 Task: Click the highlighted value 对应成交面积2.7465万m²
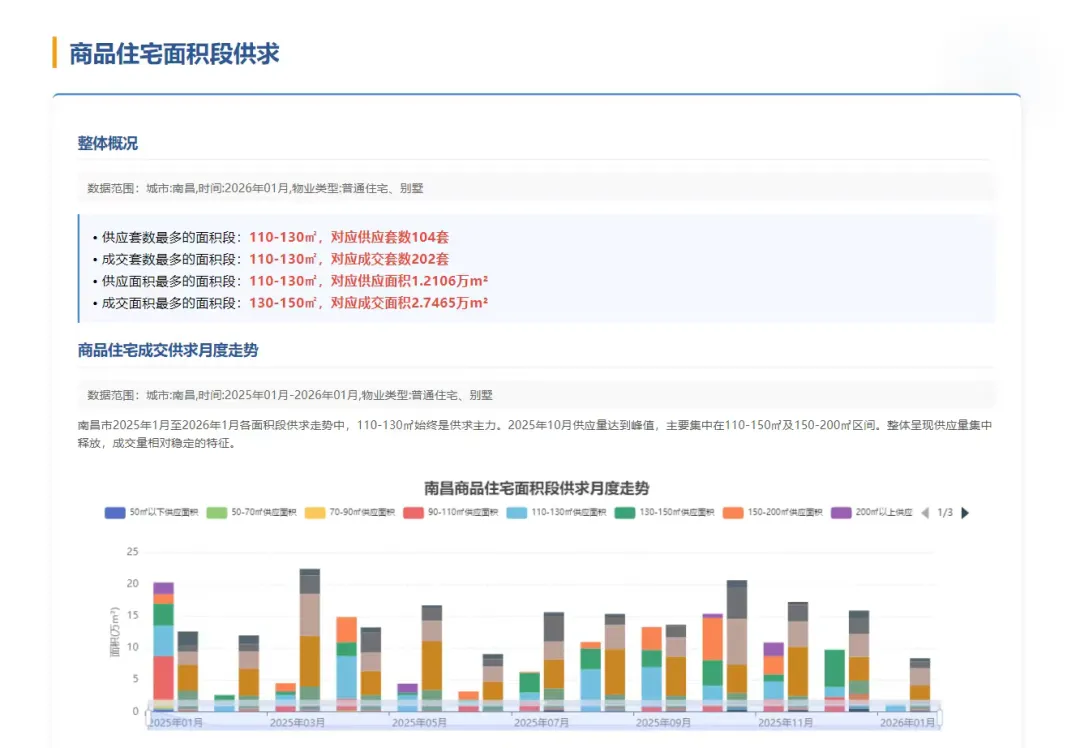(409, 303)
